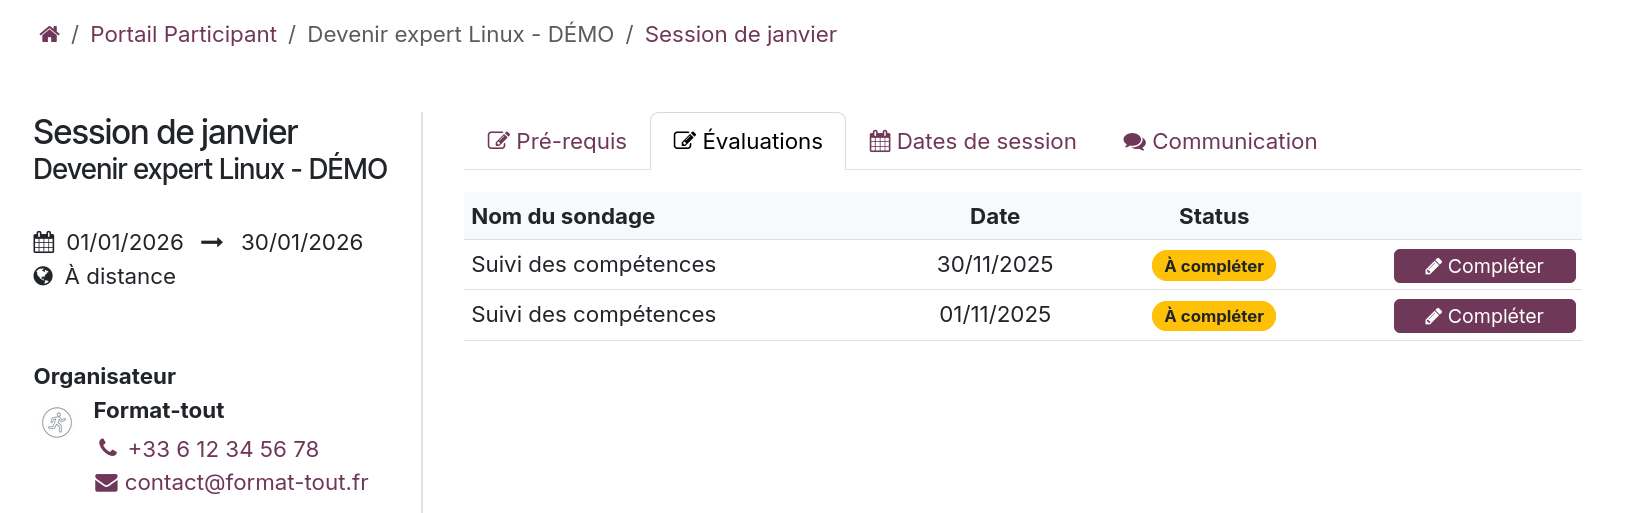Viewport: 1636px width, 513px height.
Task: Click the edit icon on Pré-requis tab
Action: (x=497, y=141)
